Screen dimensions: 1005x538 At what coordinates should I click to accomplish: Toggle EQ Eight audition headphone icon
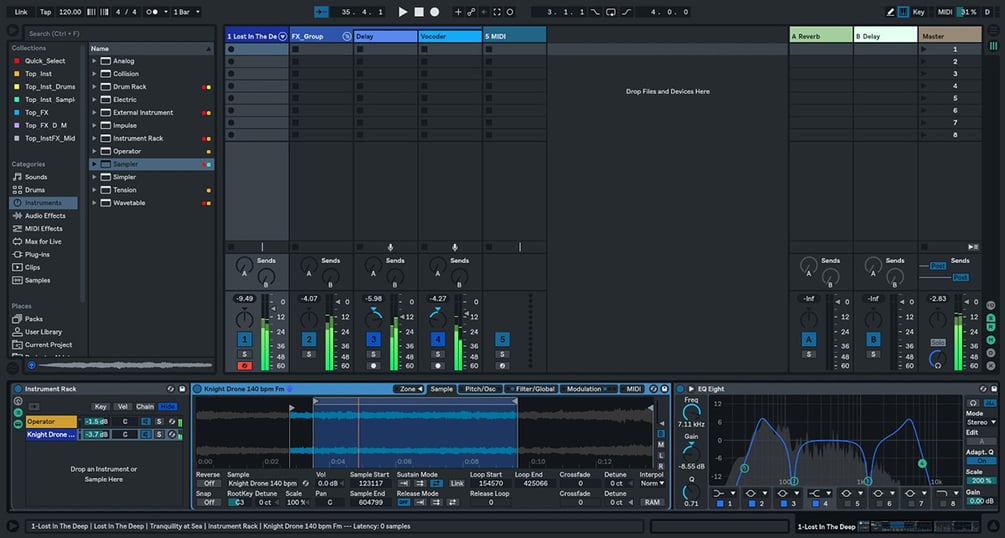[973, 403]
